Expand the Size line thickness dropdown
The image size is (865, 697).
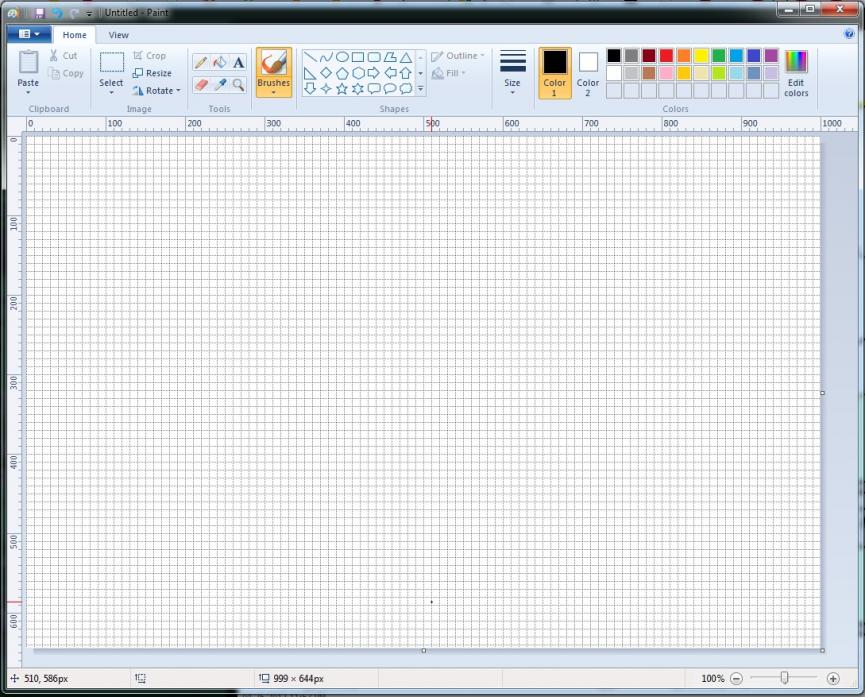pyautogui.click(x=512, y=92)
